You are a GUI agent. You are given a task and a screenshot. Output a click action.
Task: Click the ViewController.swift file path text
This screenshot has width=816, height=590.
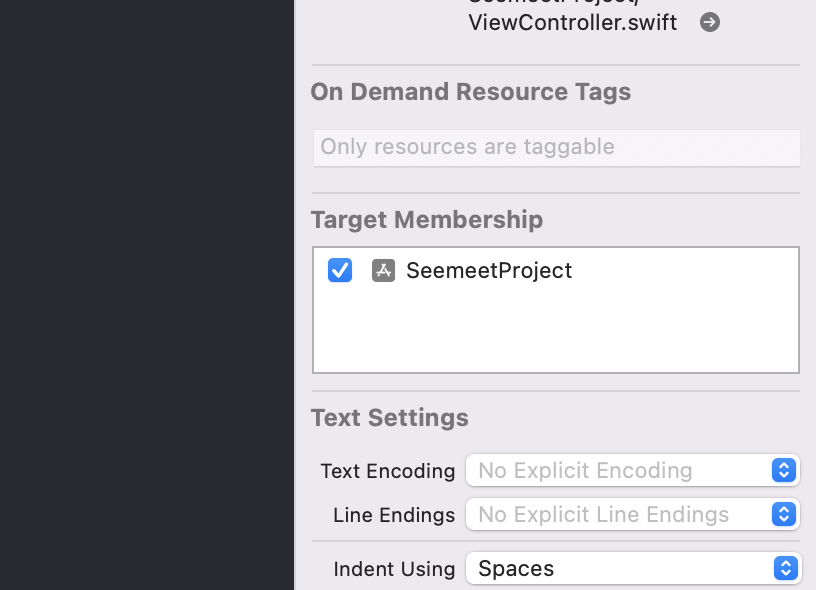[x=572, y=22]
